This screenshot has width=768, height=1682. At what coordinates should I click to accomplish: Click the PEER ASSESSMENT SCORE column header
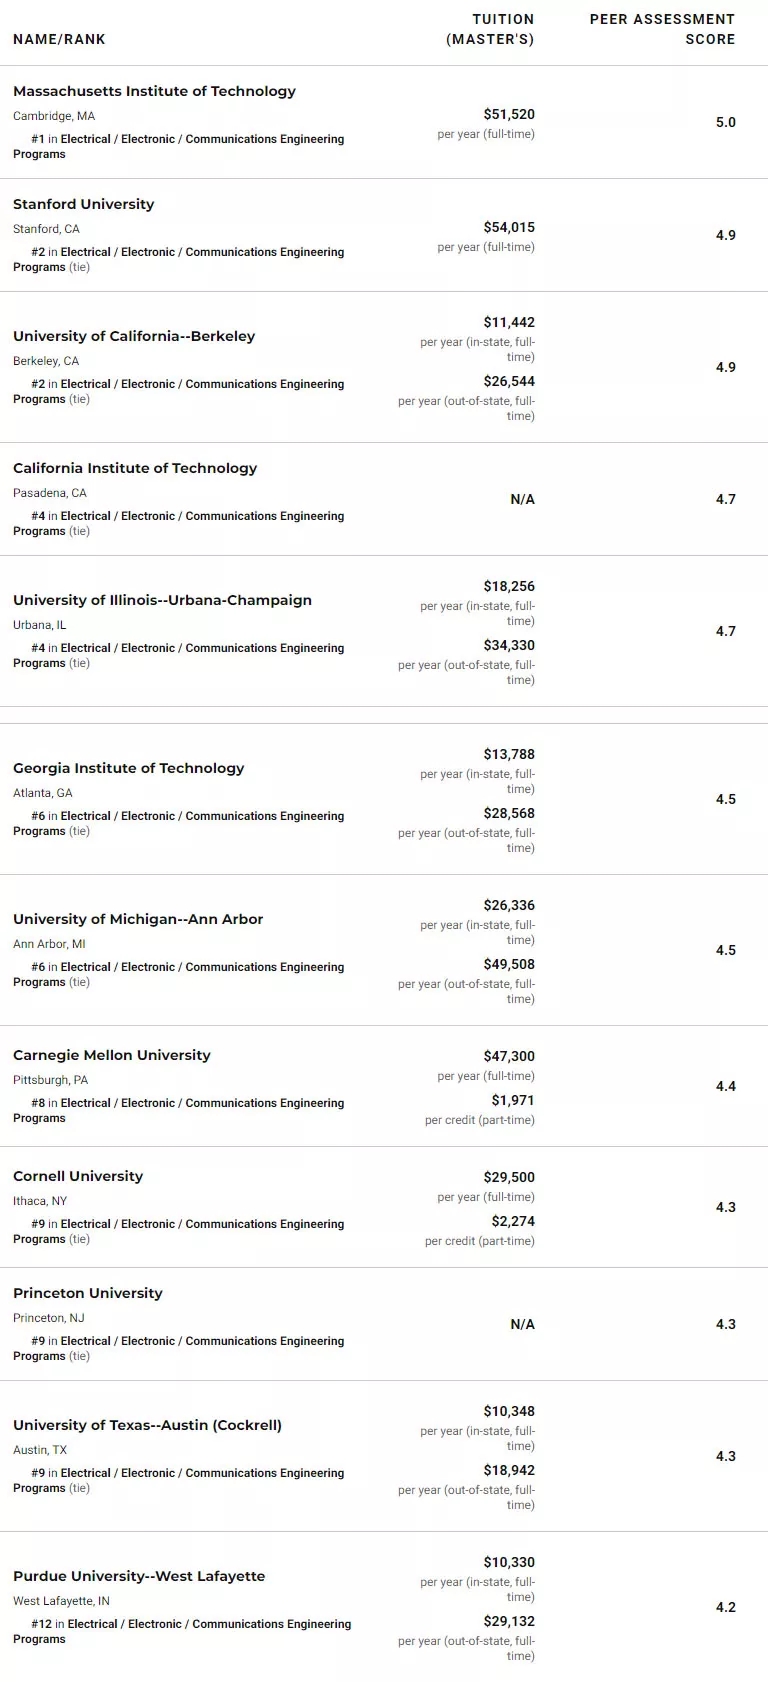click(662, 29)
